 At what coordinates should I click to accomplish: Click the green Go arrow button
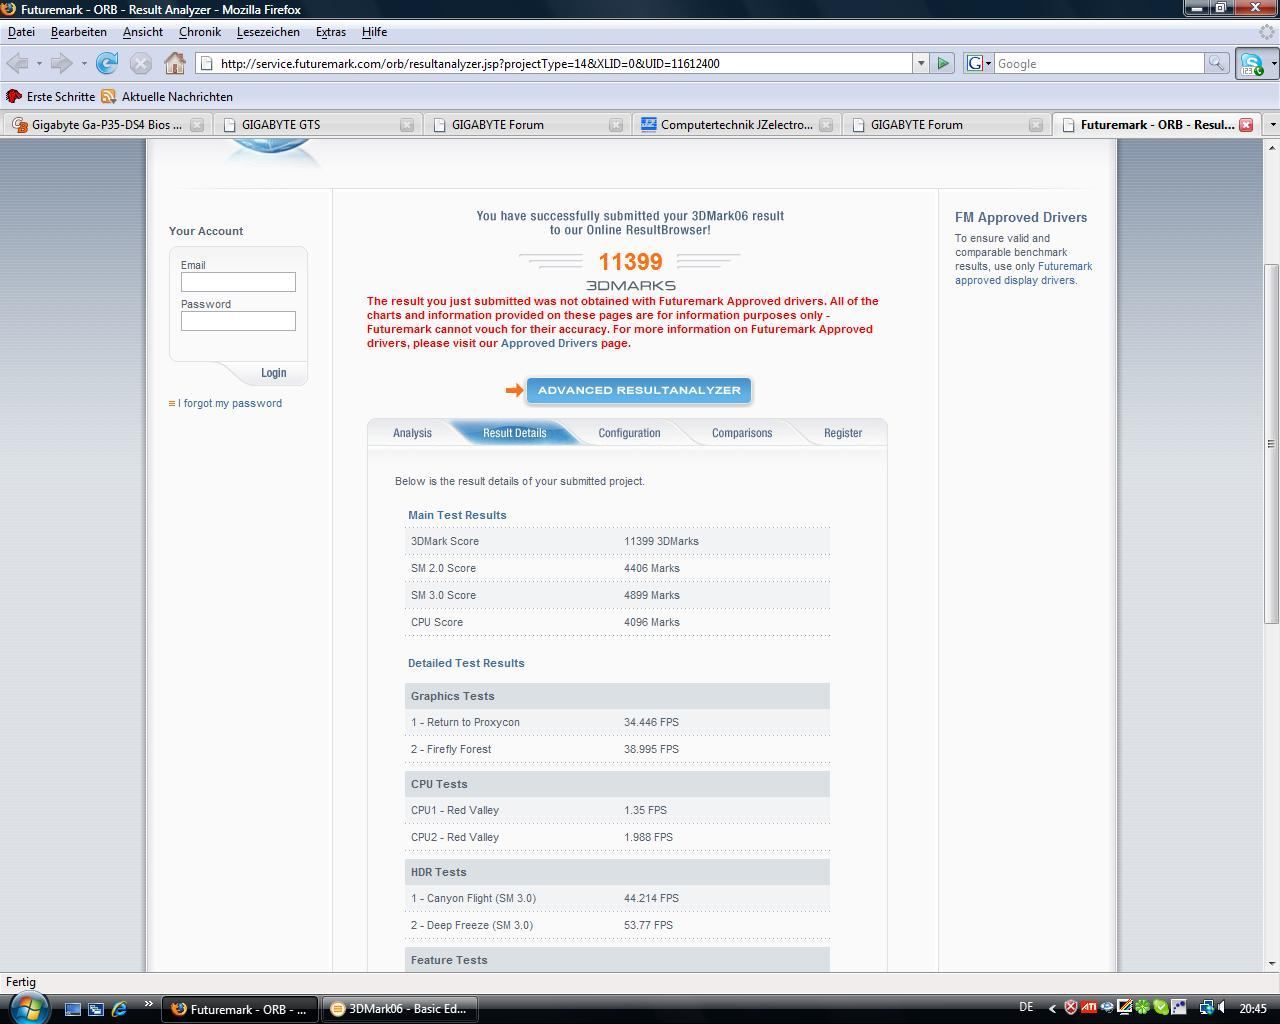click(x=942, y=63)
